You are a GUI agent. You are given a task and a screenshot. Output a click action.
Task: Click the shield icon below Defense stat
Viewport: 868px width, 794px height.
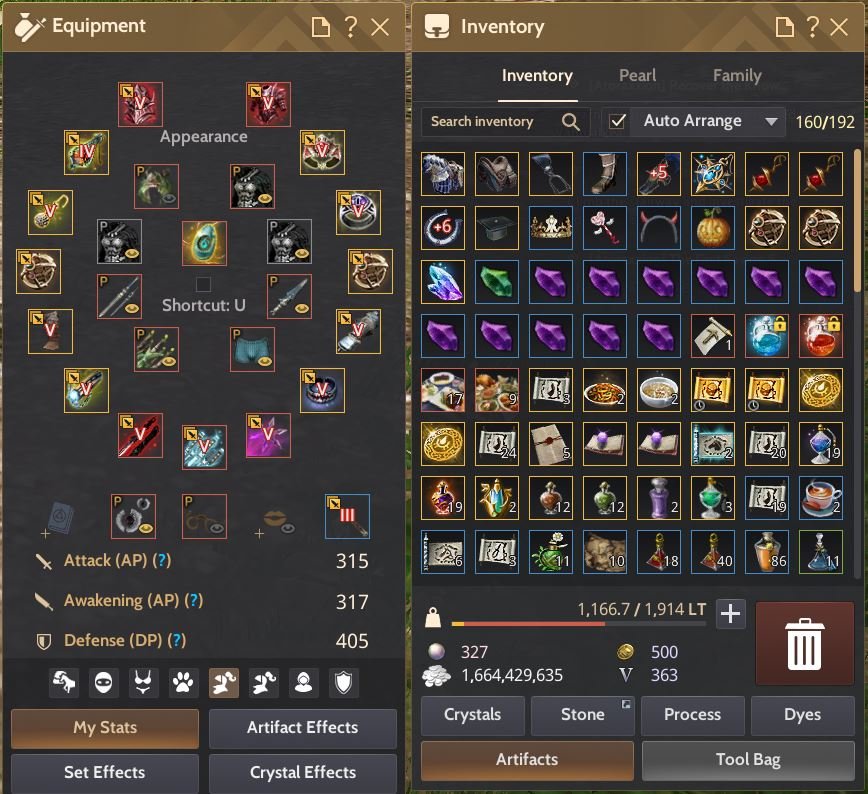(343, 682)
